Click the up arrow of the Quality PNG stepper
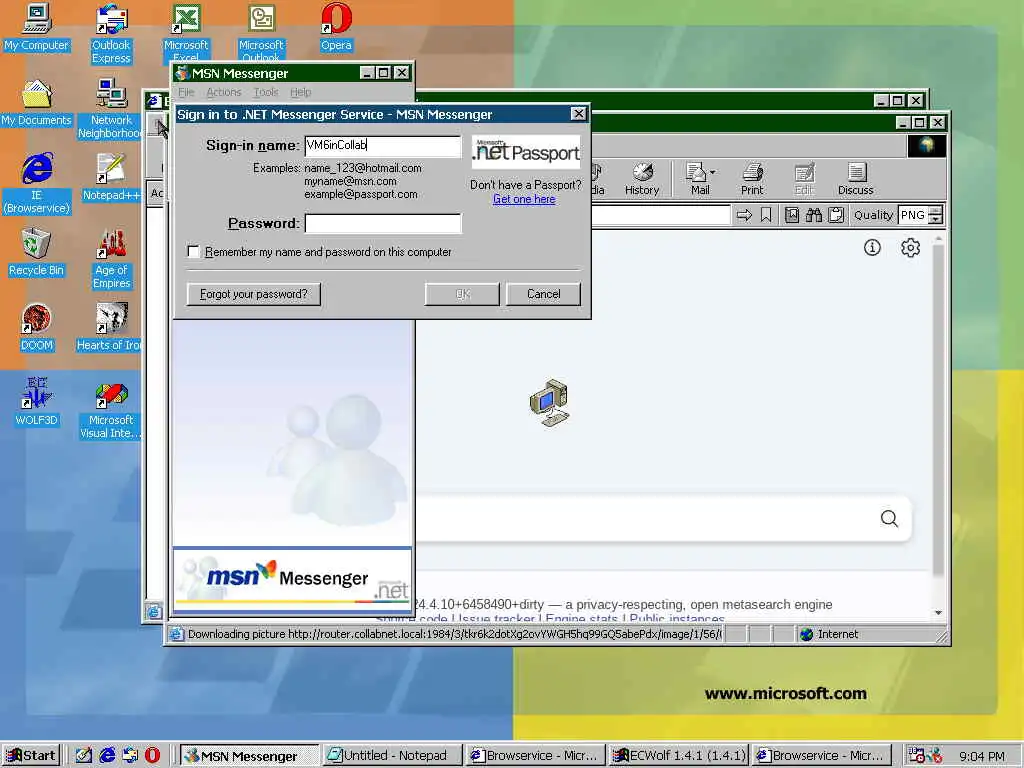1024x768 pixels. [936, 210]
